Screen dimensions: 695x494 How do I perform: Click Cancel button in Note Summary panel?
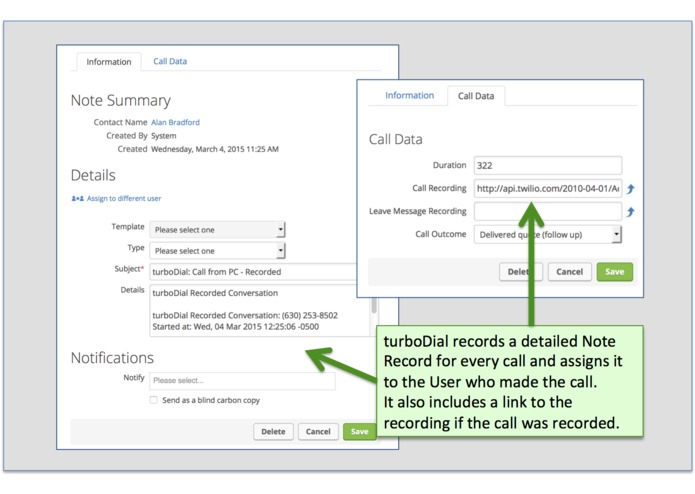coord(318,432)
